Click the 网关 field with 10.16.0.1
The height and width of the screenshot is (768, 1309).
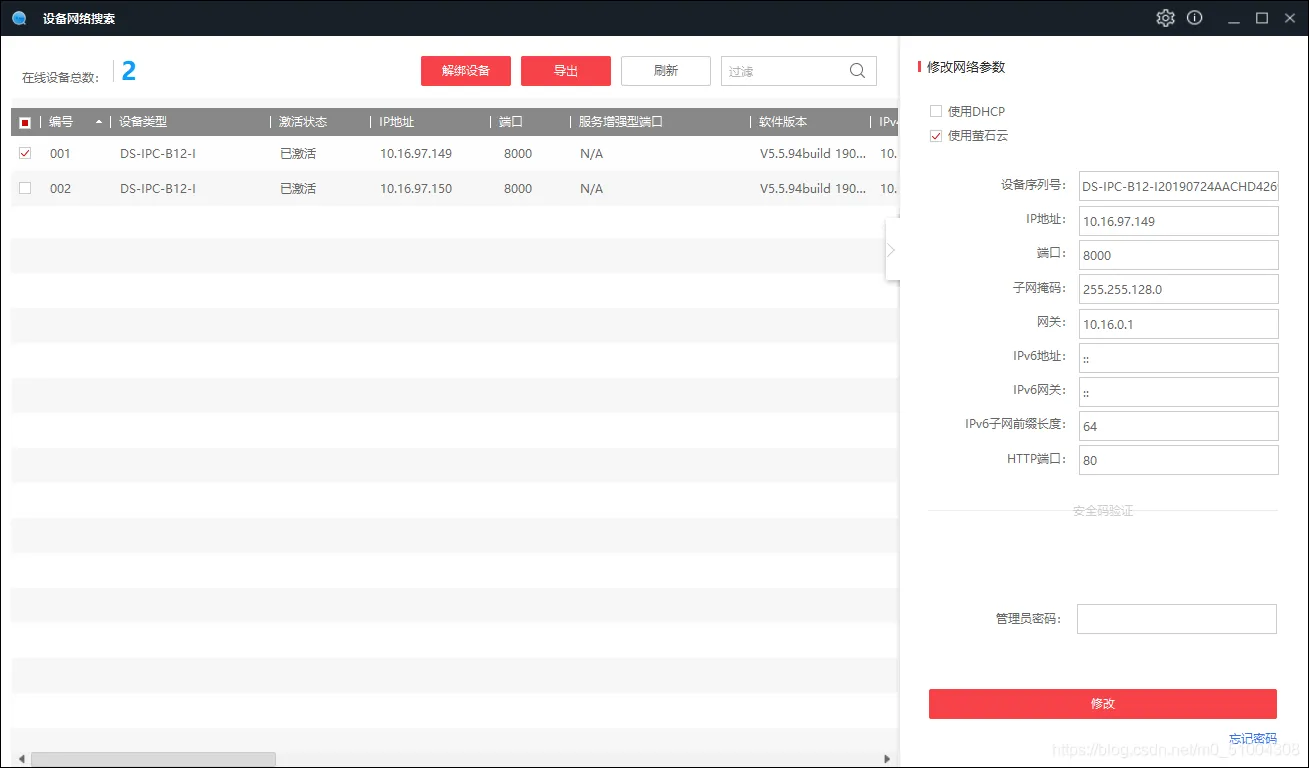point(1179,324)
